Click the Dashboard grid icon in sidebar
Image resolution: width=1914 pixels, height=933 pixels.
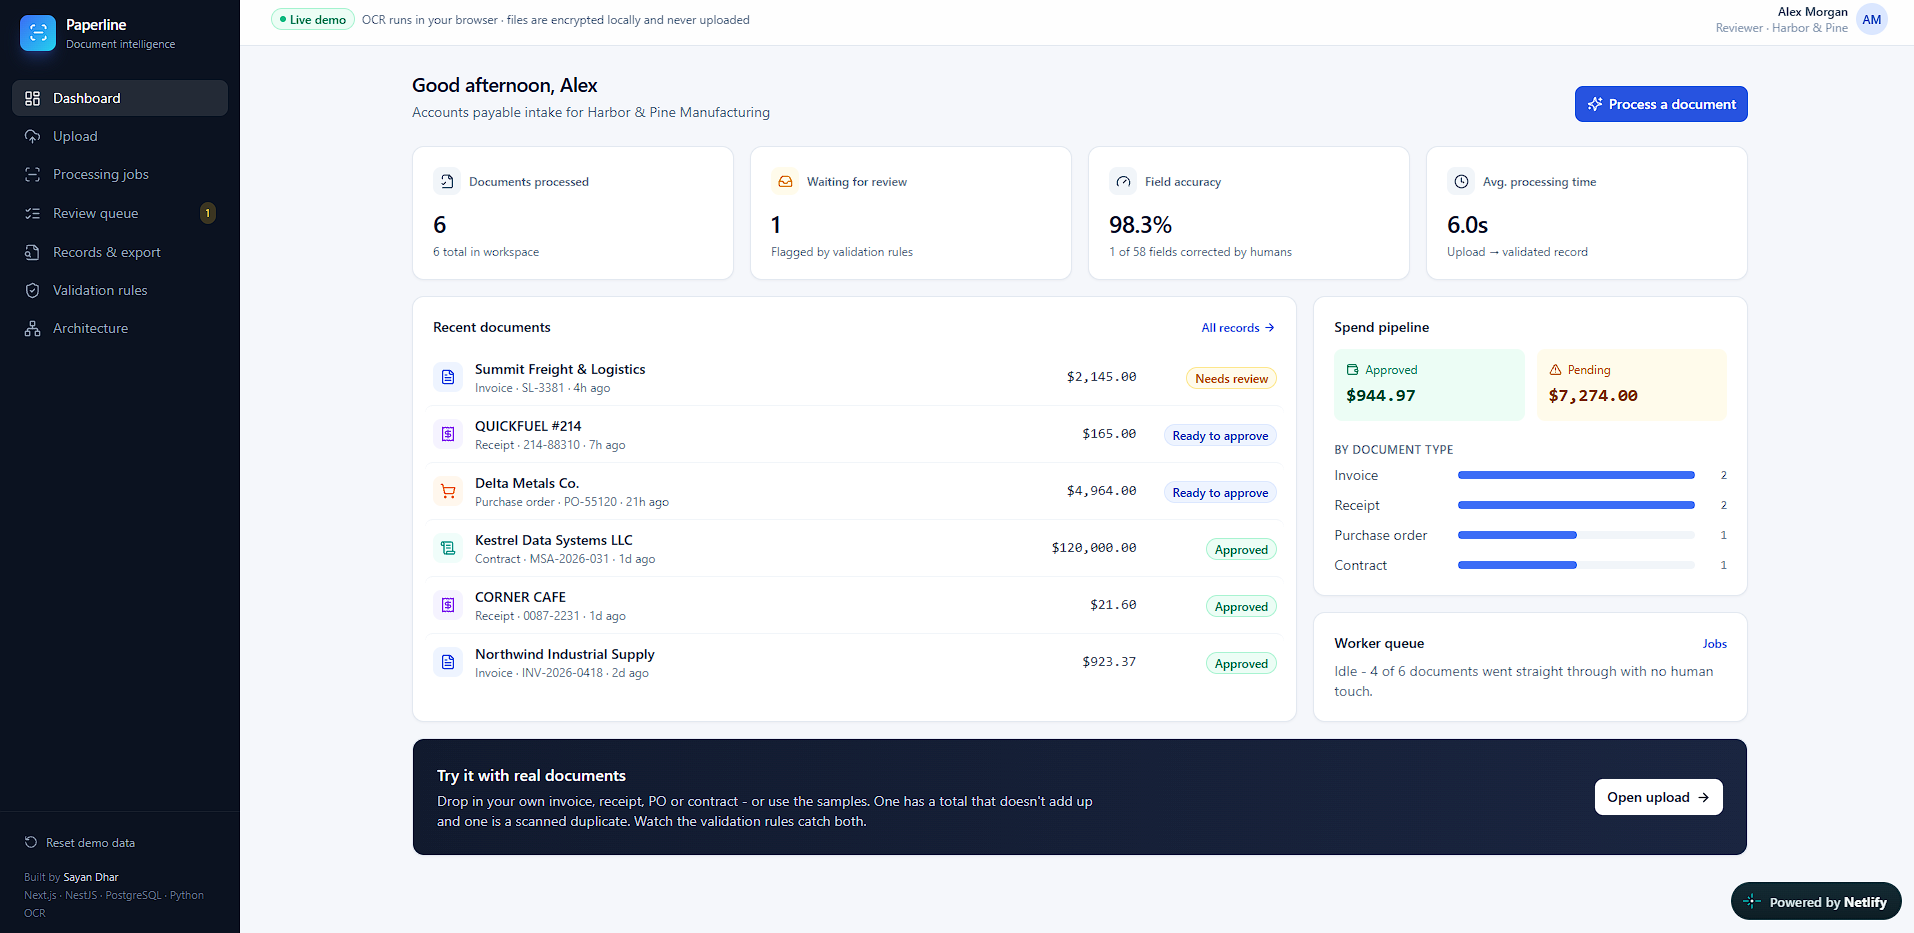pyautogui.click(x=33, y=98)
